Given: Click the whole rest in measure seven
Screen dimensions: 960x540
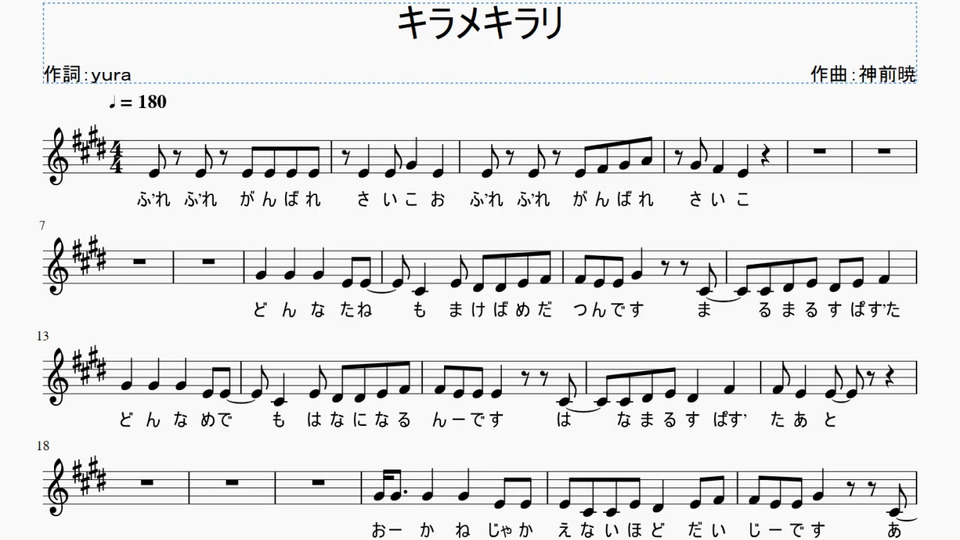Looking at the screenshot, I should coord(140,261).
